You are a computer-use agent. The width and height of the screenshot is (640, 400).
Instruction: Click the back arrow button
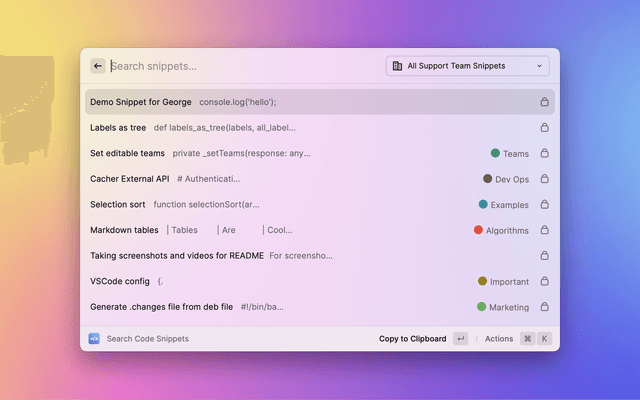coord(98,66)
